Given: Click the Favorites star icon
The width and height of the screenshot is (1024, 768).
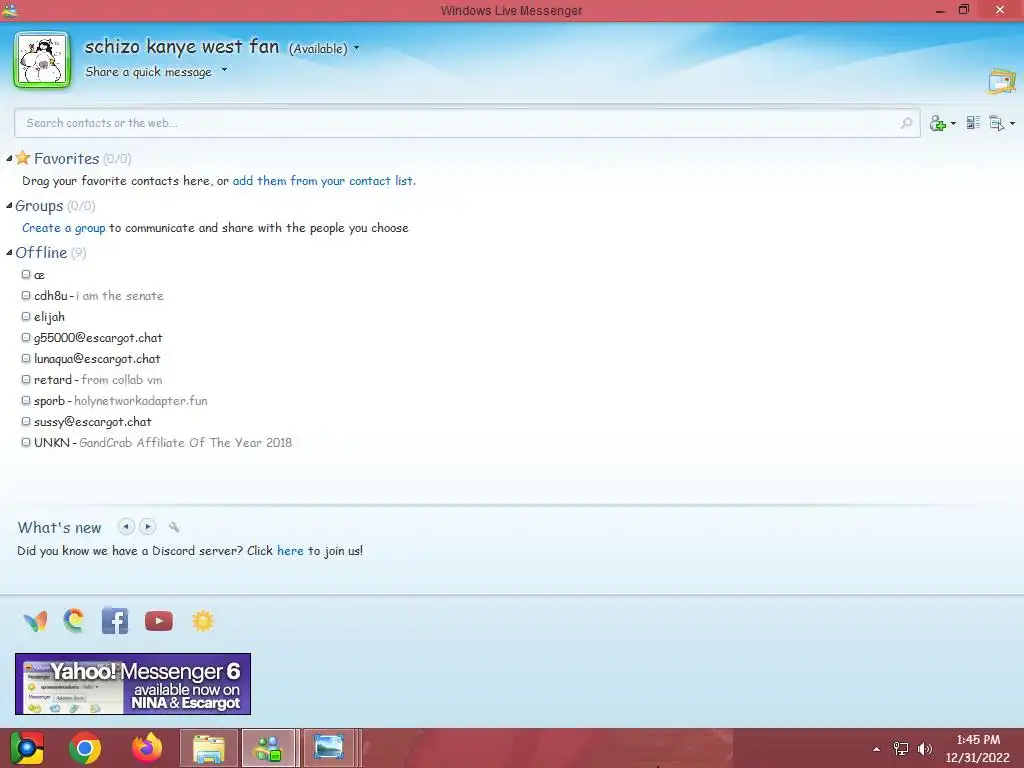Looking at the screenshot, I should click(x=23, y=157).
